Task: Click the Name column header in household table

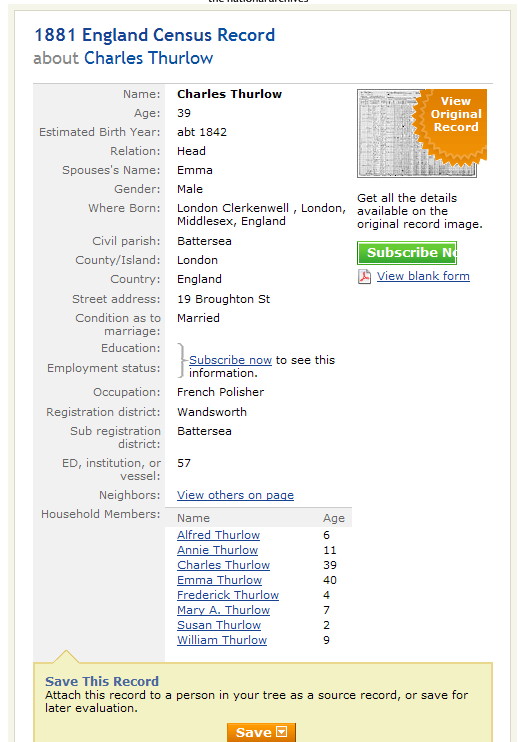Action: [193, 518]
